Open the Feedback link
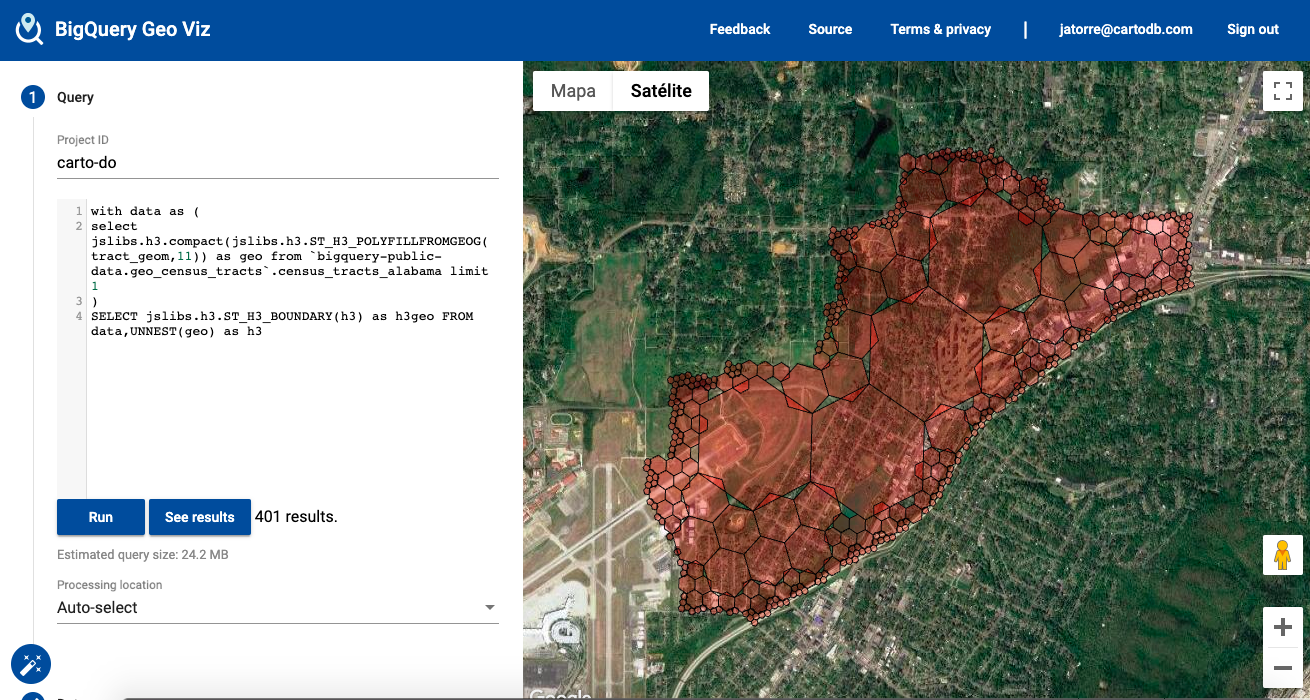The height and width of the screenshot is (700, 1310). tap(740, 30)
